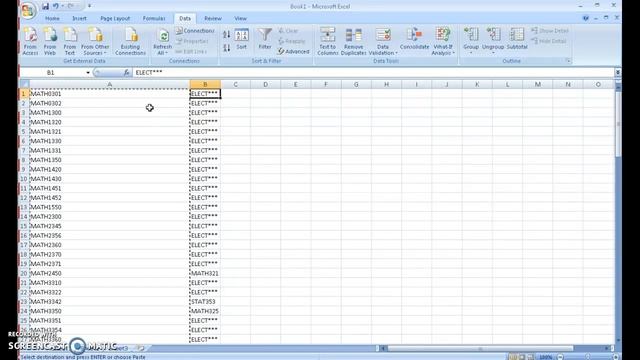Select column H header
The height and width of the screenshot is (360, 640).
click(386, 84)
